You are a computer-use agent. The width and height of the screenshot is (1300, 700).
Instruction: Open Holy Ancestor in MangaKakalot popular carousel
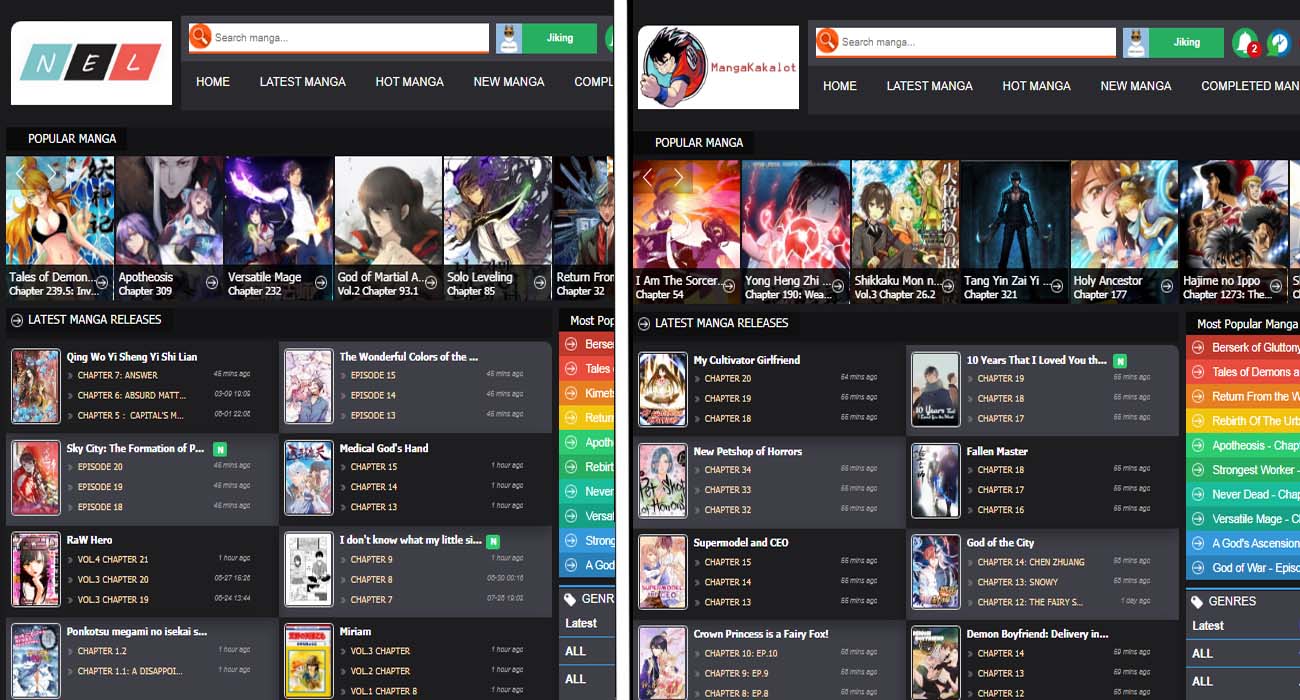(x=1124, y=231)
